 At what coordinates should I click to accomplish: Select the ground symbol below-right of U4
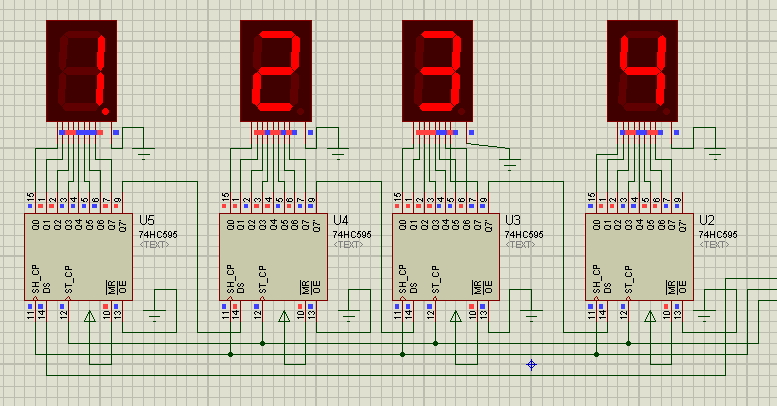click(x=349, y=316)
